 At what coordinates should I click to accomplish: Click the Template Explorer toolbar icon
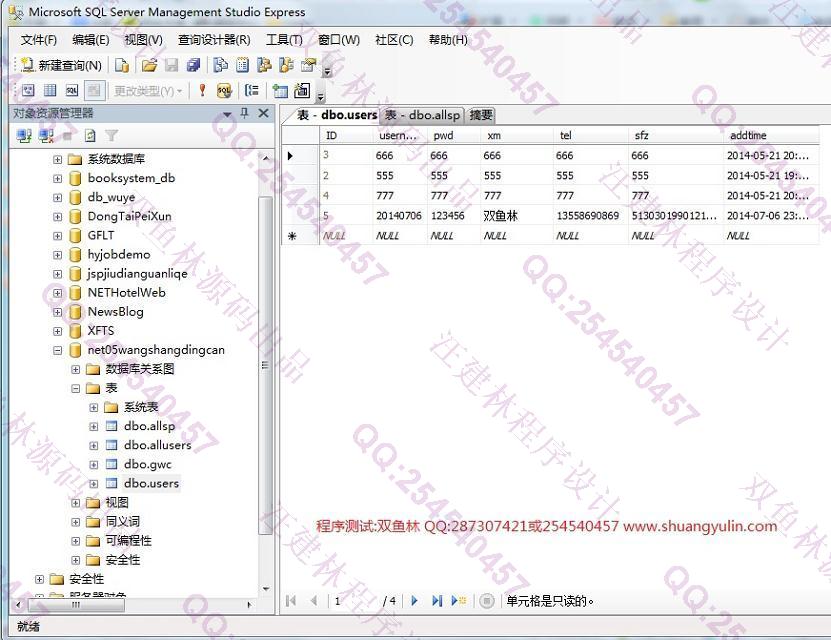point(286,65)
